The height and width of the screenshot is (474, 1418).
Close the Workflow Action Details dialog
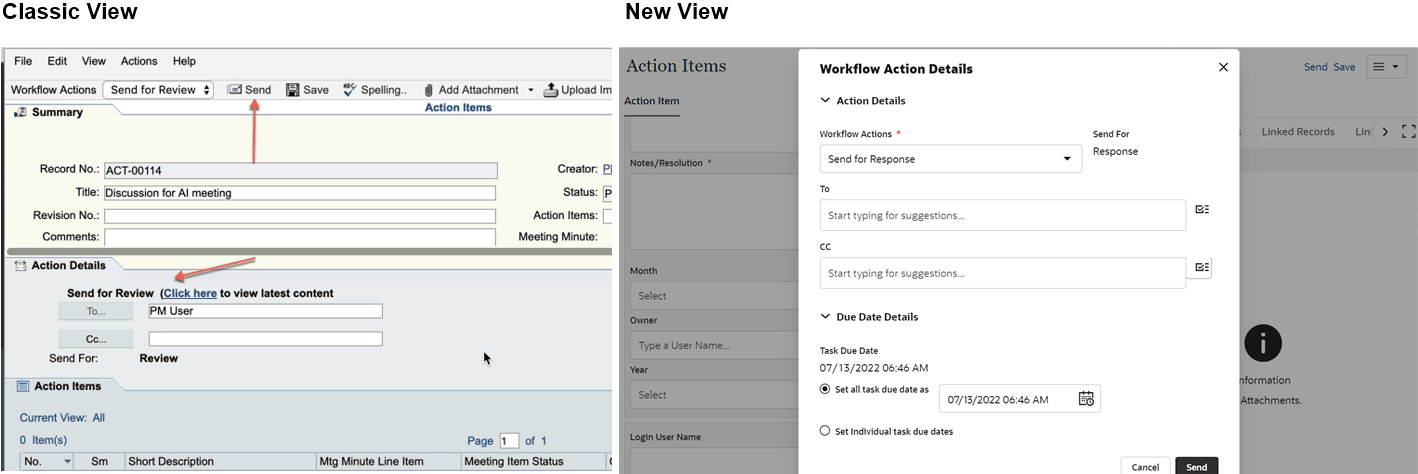(x=1223, y=67)
